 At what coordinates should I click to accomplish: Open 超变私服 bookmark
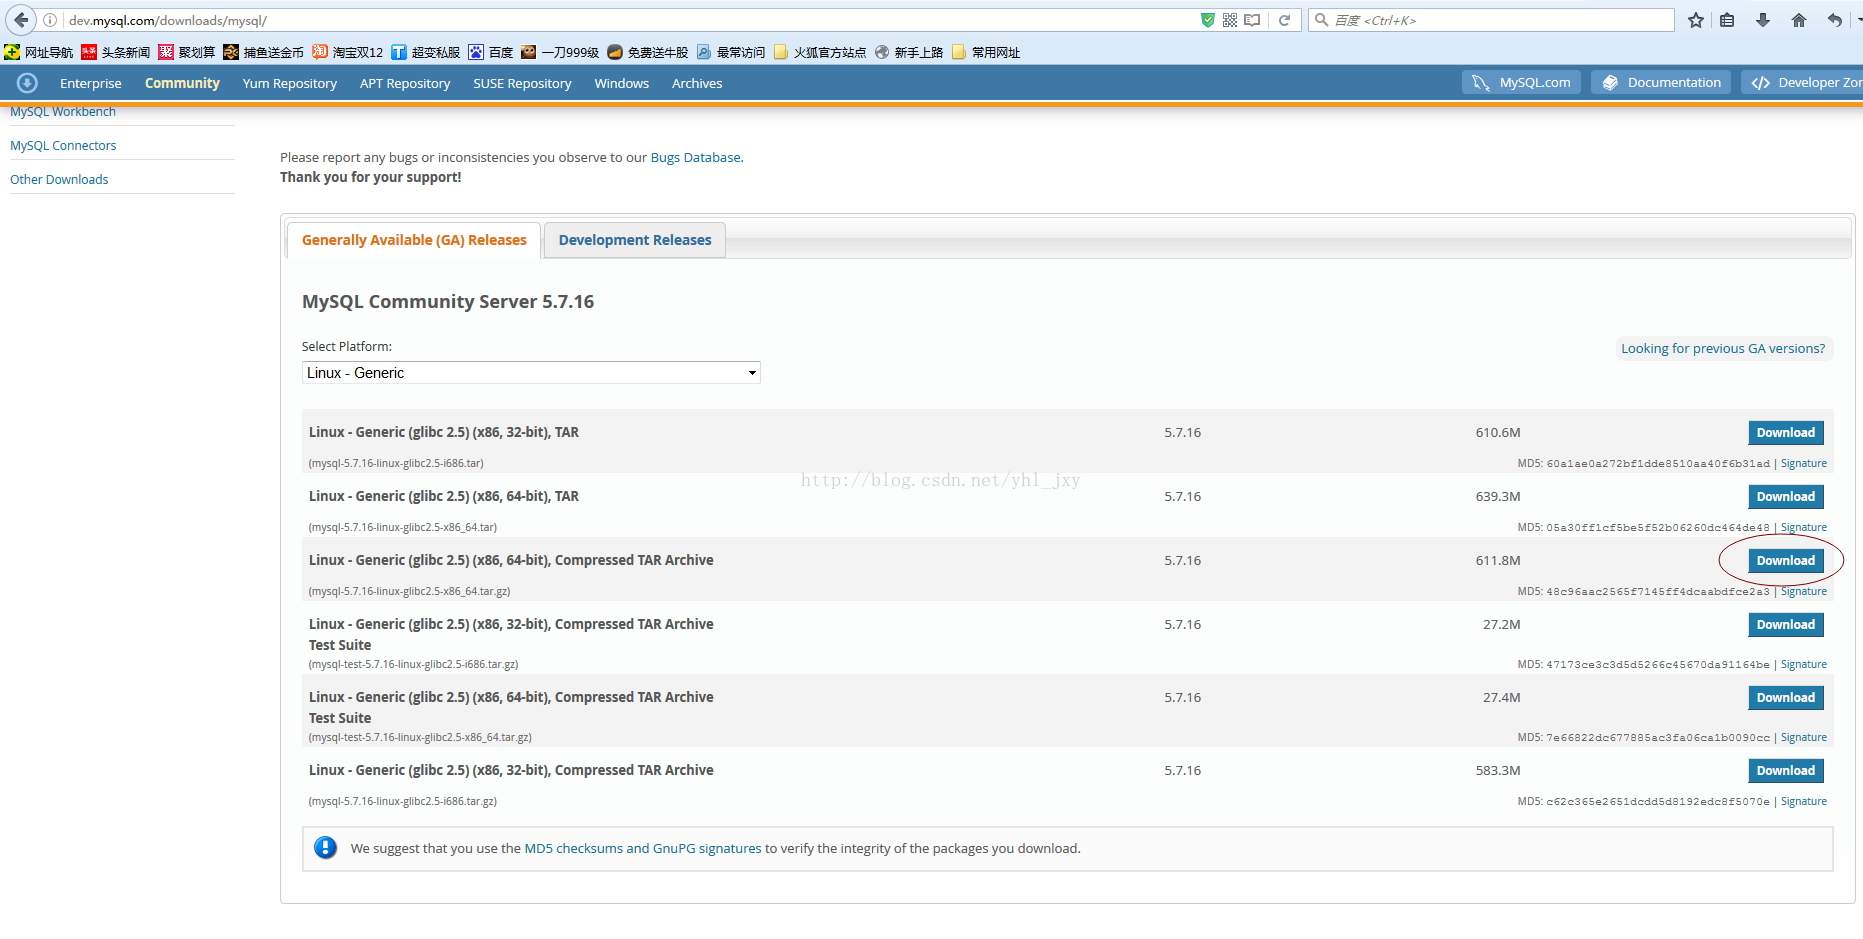(x=426, y=52)
